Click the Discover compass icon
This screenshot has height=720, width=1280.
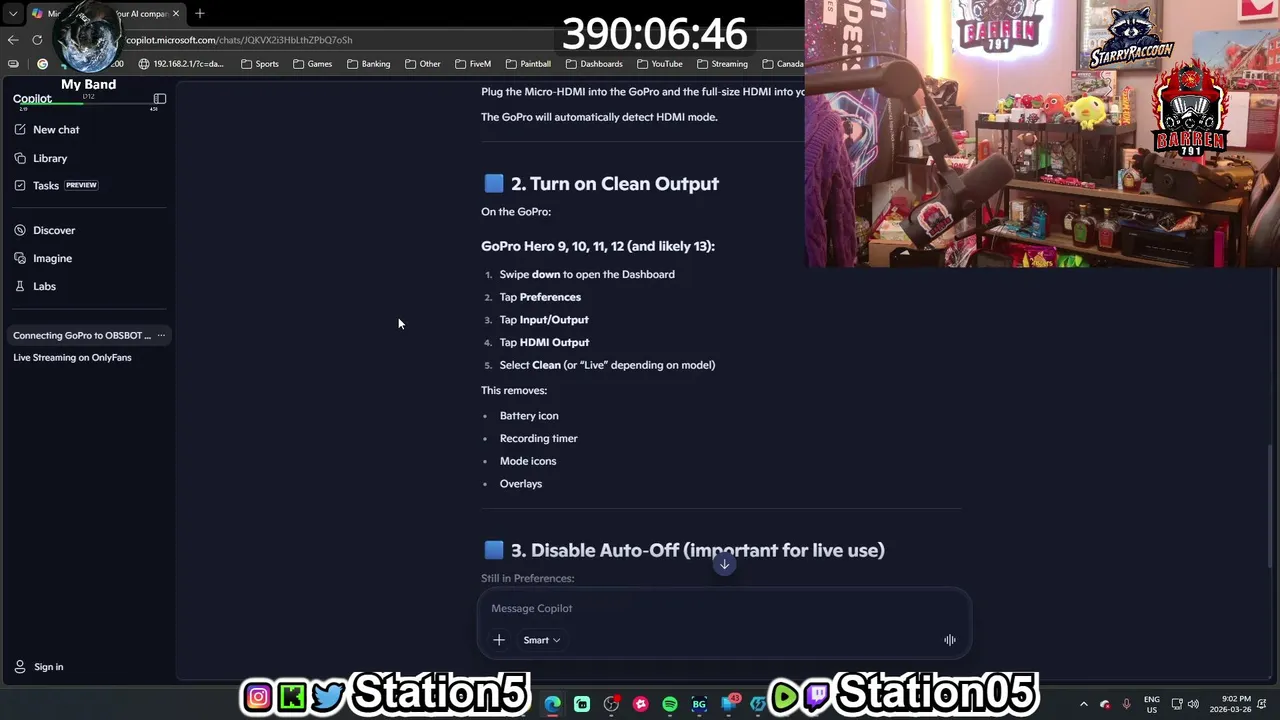20,230
